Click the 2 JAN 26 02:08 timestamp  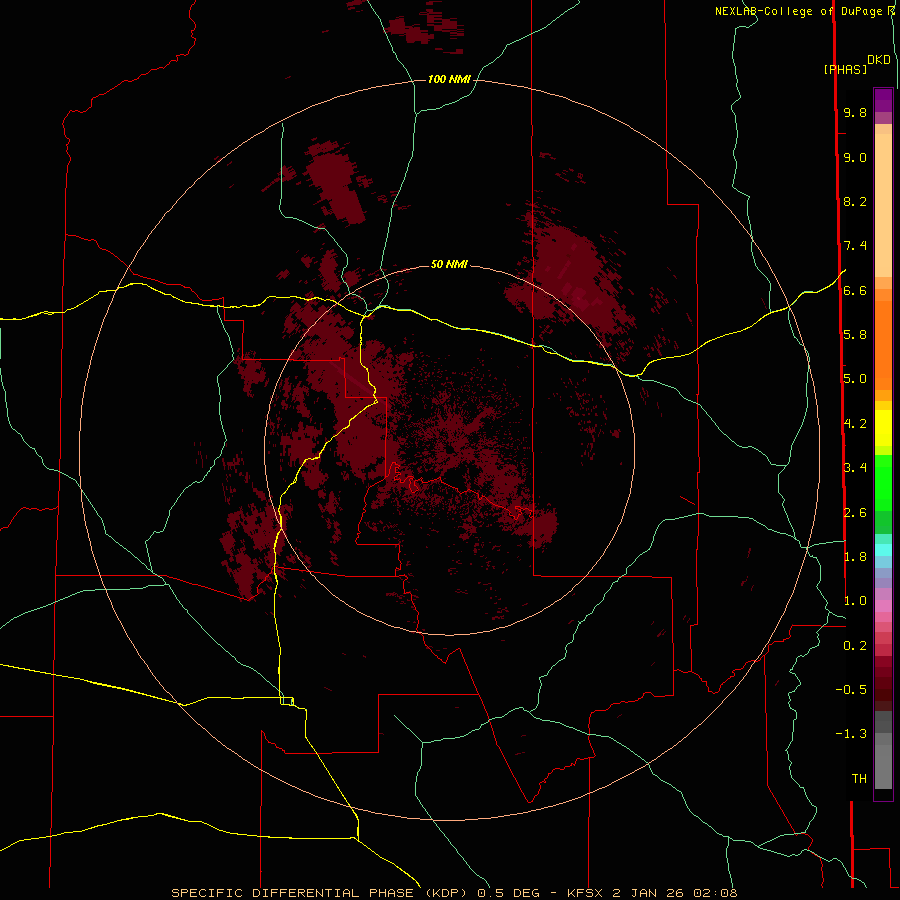click(x=674, y=893)
